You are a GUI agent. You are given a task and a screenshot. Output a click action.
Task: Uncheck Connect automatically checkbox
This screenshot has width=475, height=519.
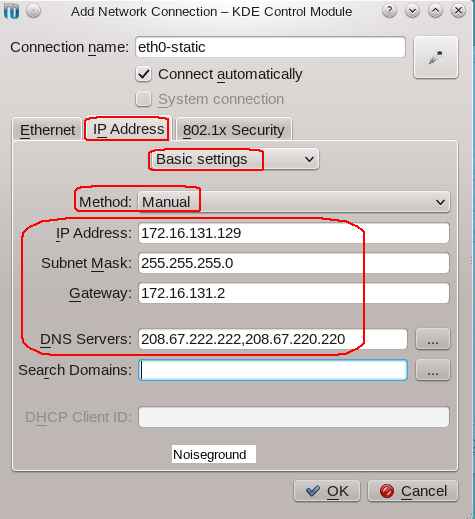tap(144, 74)
